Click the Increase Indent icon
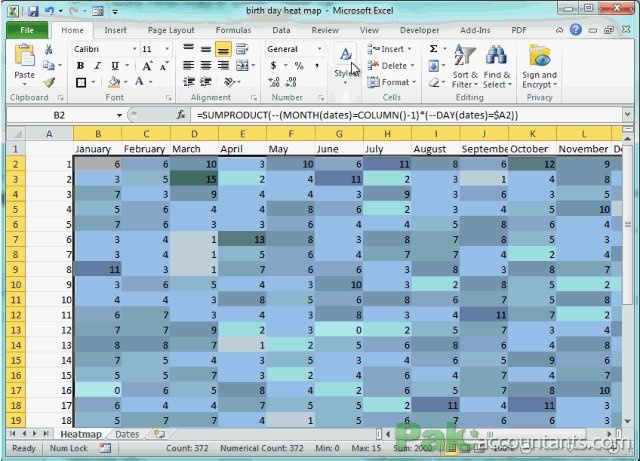640x461 pixels. pos(205,82)
